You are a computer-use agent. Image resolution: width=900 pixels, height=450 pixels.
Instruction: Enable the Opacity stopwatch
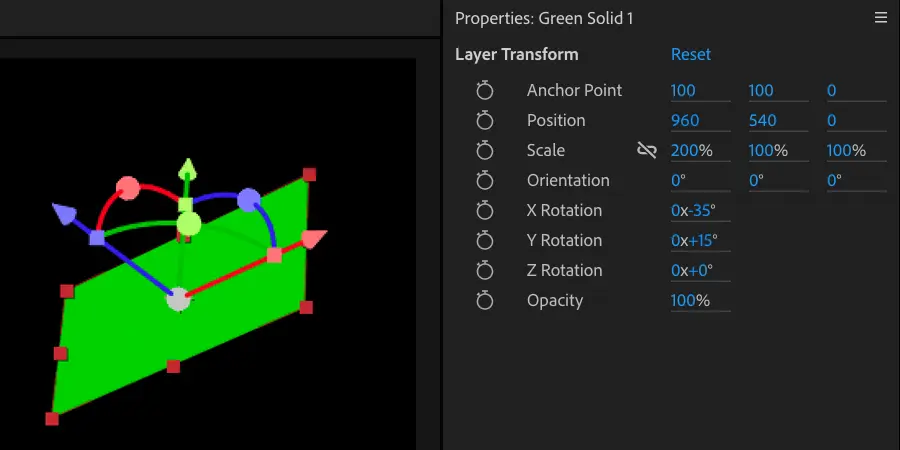click(x=485, y=301)
